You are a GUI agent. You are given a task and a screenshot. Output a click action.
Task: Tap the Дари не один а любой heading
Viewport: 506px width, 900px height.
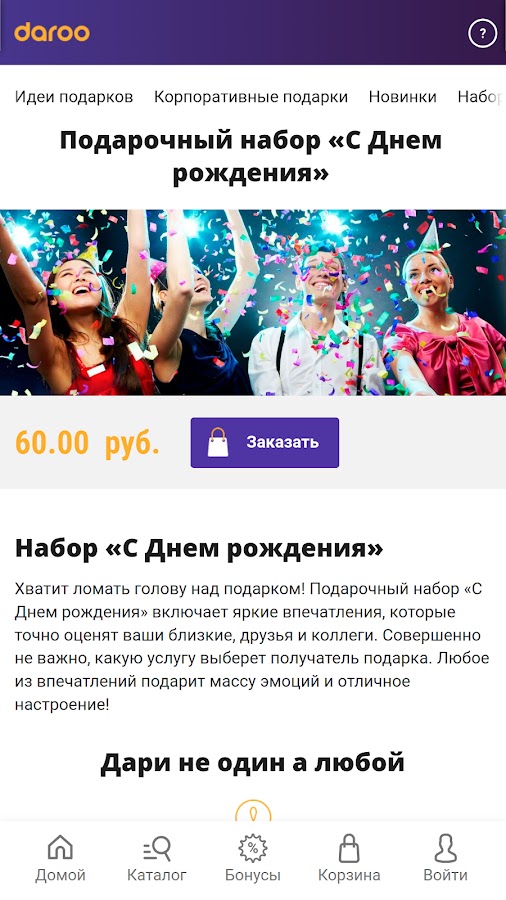(x=252, y=762)
